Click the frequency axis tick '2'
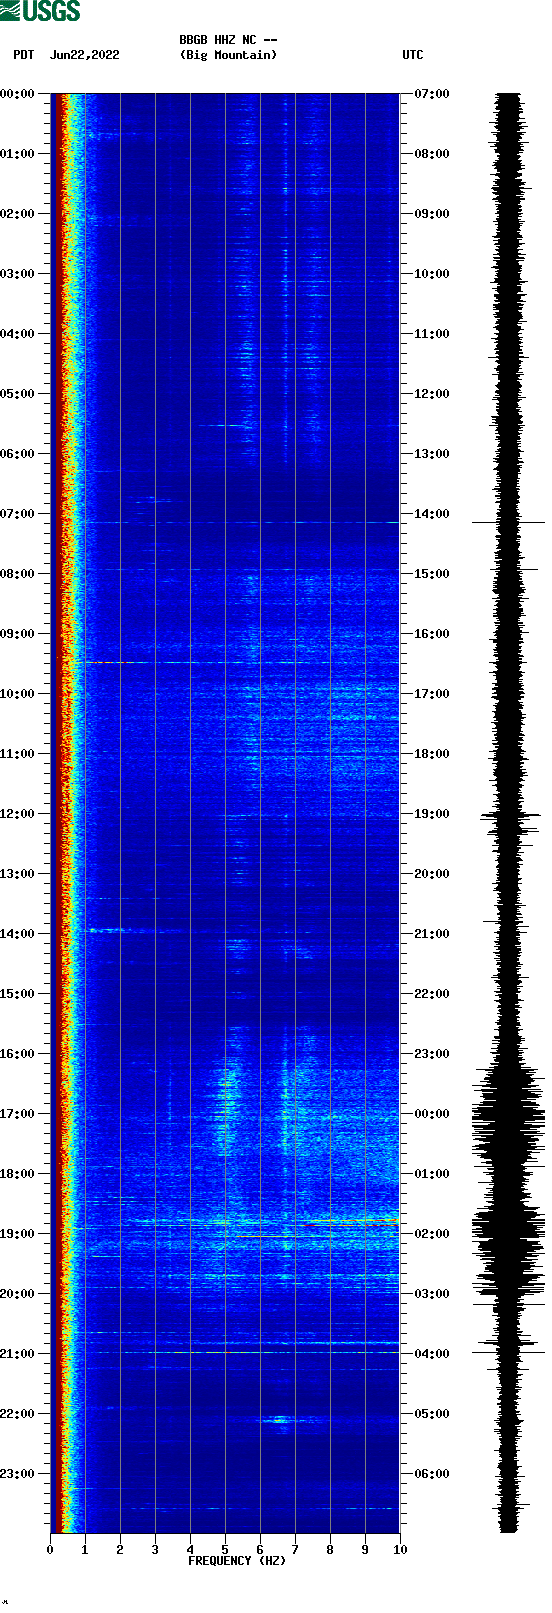 (x=120, y=1550)
